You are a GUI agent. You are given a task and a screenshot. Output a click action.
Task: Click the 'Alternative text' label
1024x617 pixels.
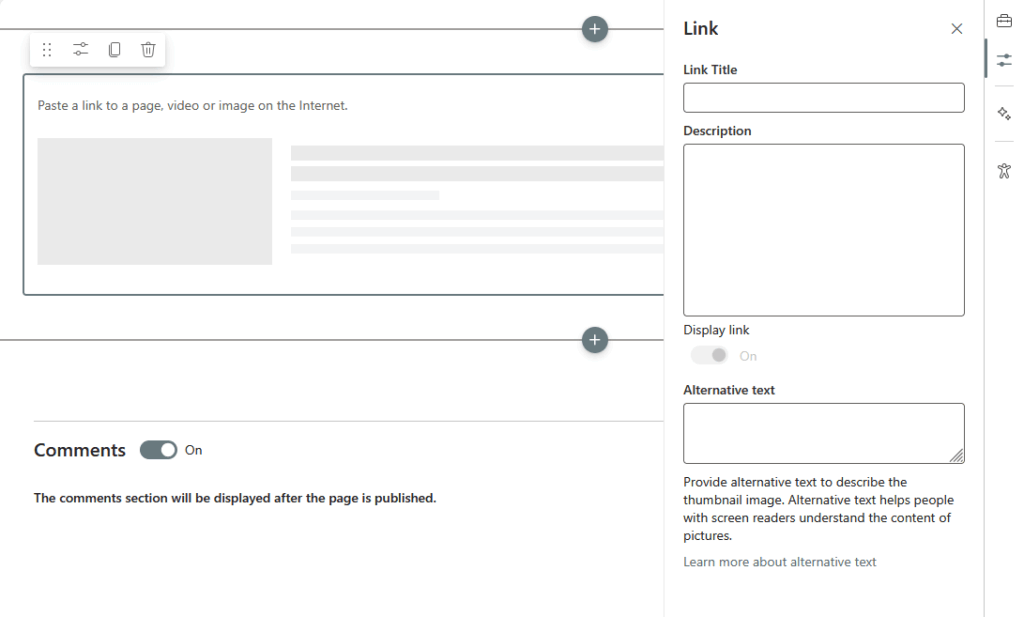coord(729,390)
